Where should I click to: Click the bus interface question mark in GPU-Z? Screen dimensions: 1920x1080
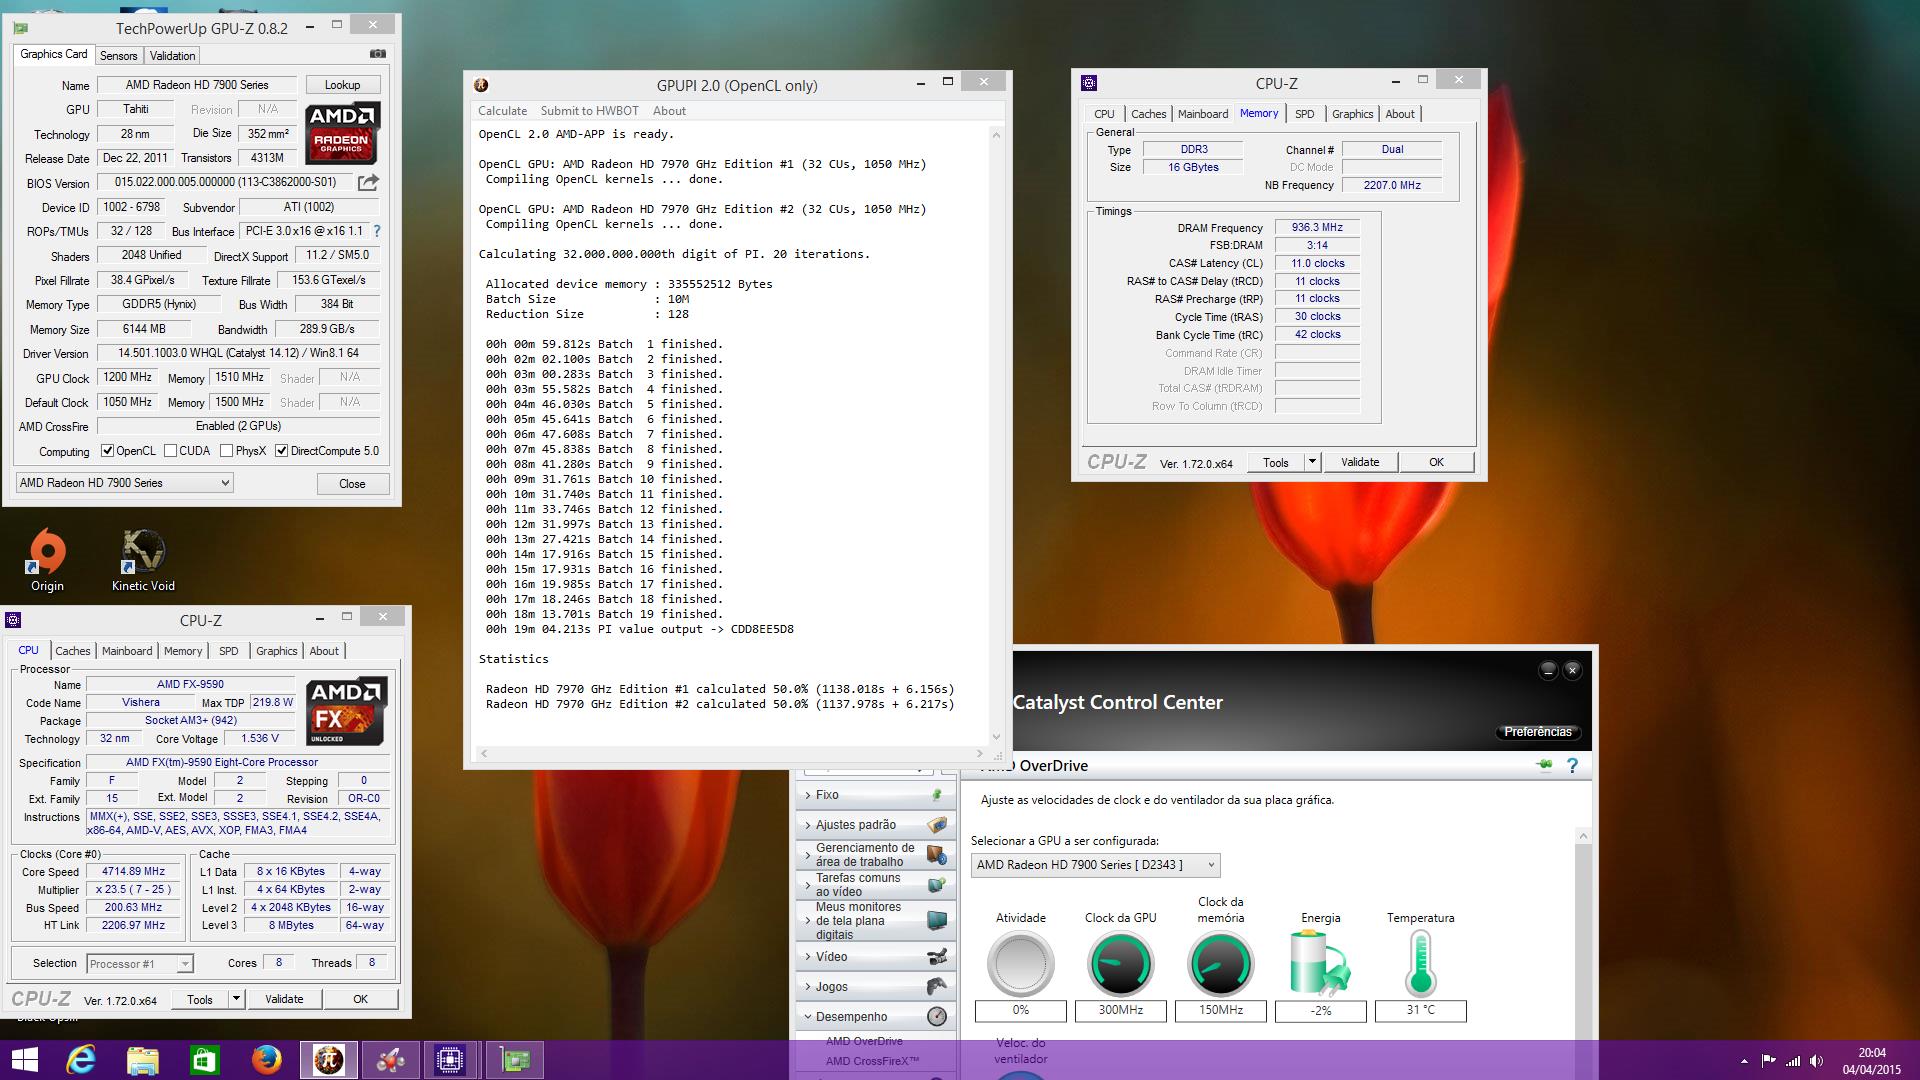[x=377, y=231]
